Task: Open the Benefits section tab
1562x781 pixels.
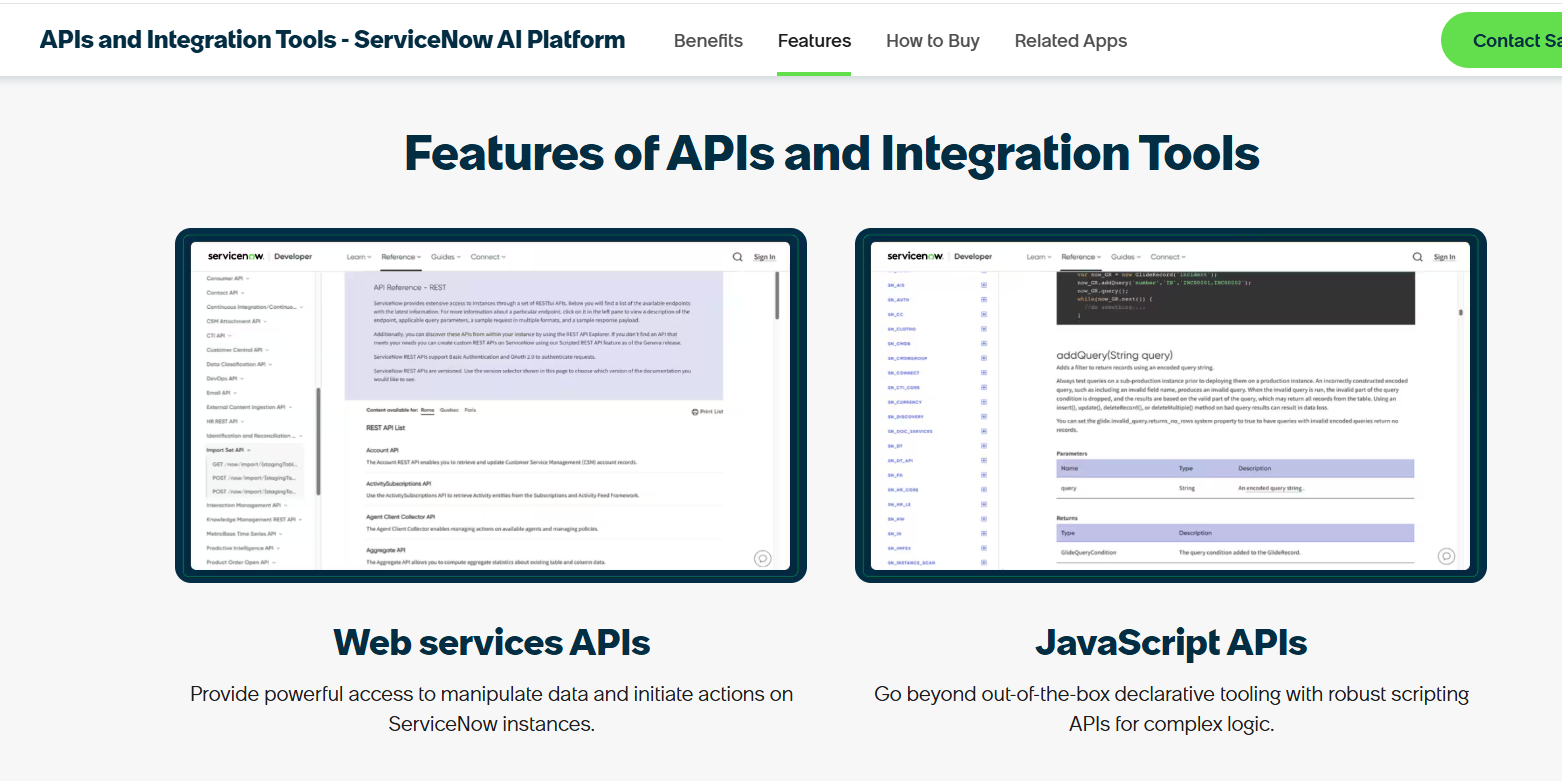Action: click(x=708, y=41)
